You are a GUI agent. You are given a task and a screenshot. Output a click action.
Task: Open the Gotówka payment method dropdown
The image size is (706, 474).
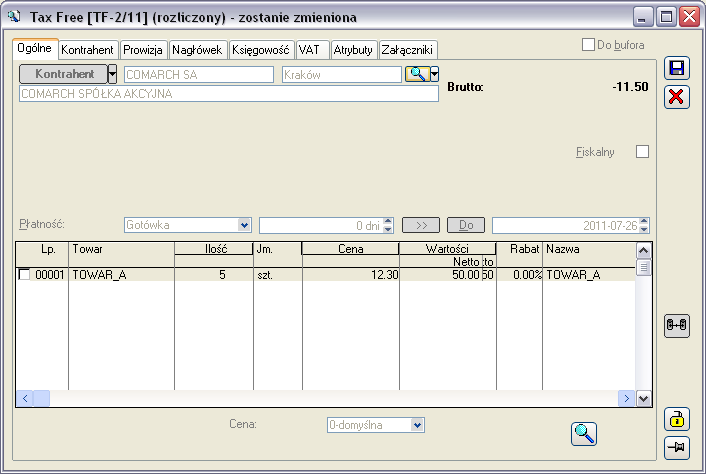pyautogui.click(x=244, y=225)
